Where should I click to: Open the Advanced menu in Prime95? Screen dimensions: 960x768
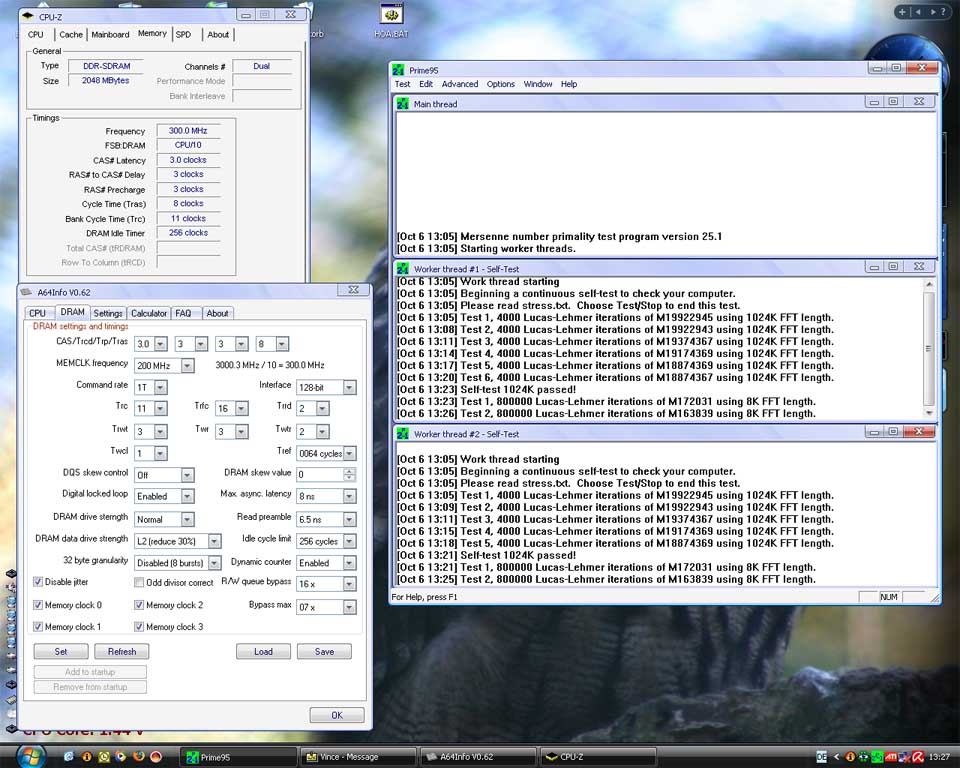coord(460,84)
